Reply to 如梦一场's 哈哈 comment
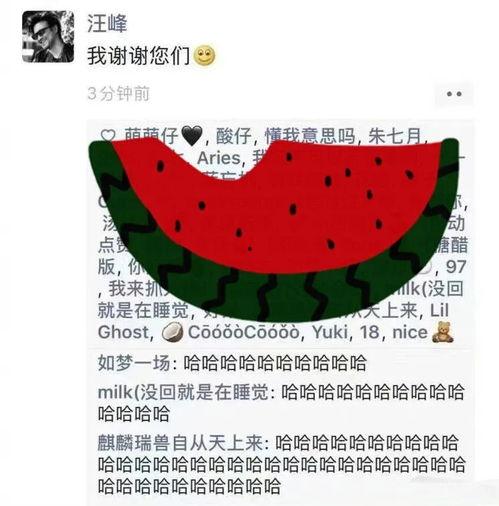 (x=275, y=363)
